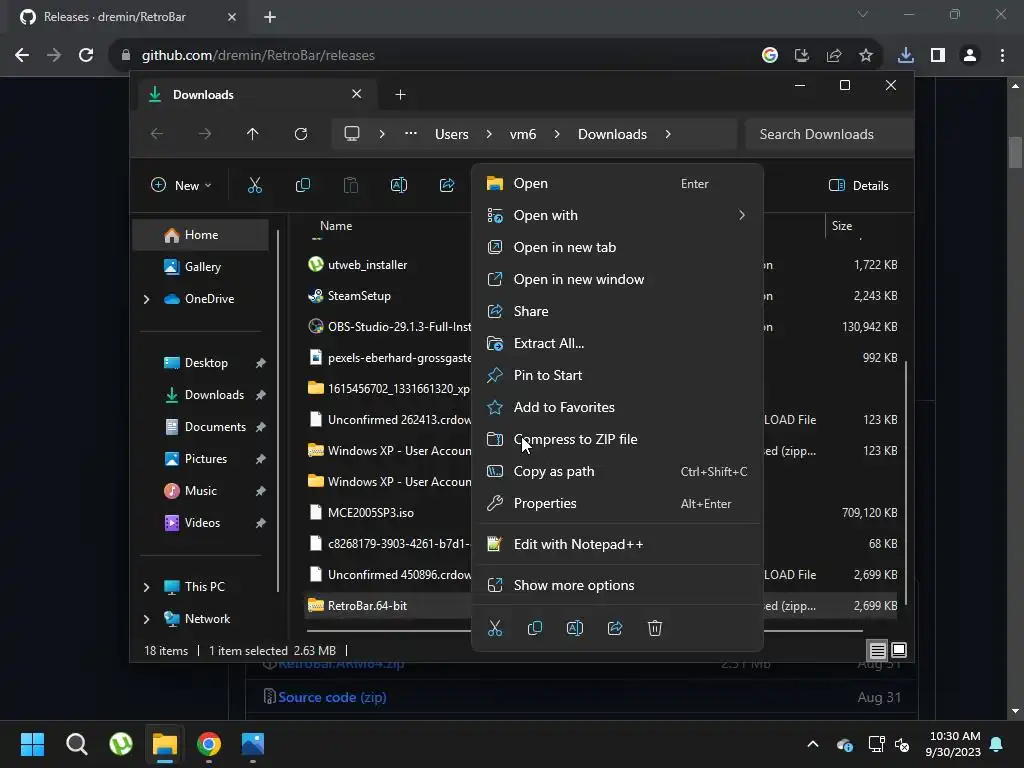Select Copy as path
The height and width of the screenshot is (768, 1024).
pos(617,472)
